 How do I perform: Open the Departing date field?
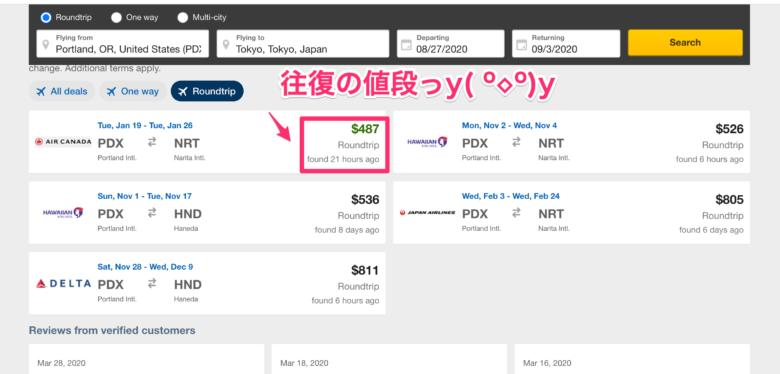(x=451, y=44)
